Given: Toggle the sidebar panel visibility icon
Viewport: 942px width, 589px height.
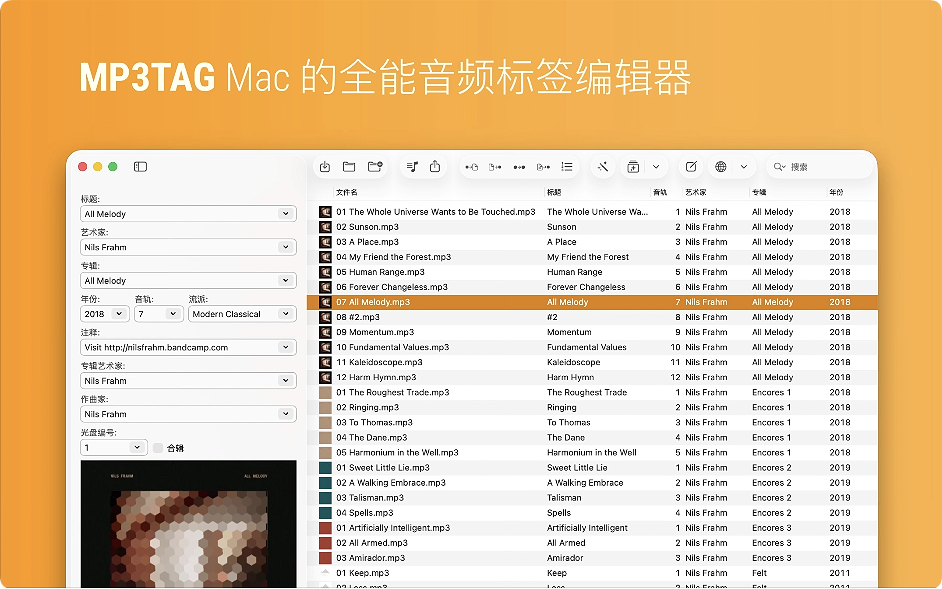Looking at the screenshot, I should 141,167.
